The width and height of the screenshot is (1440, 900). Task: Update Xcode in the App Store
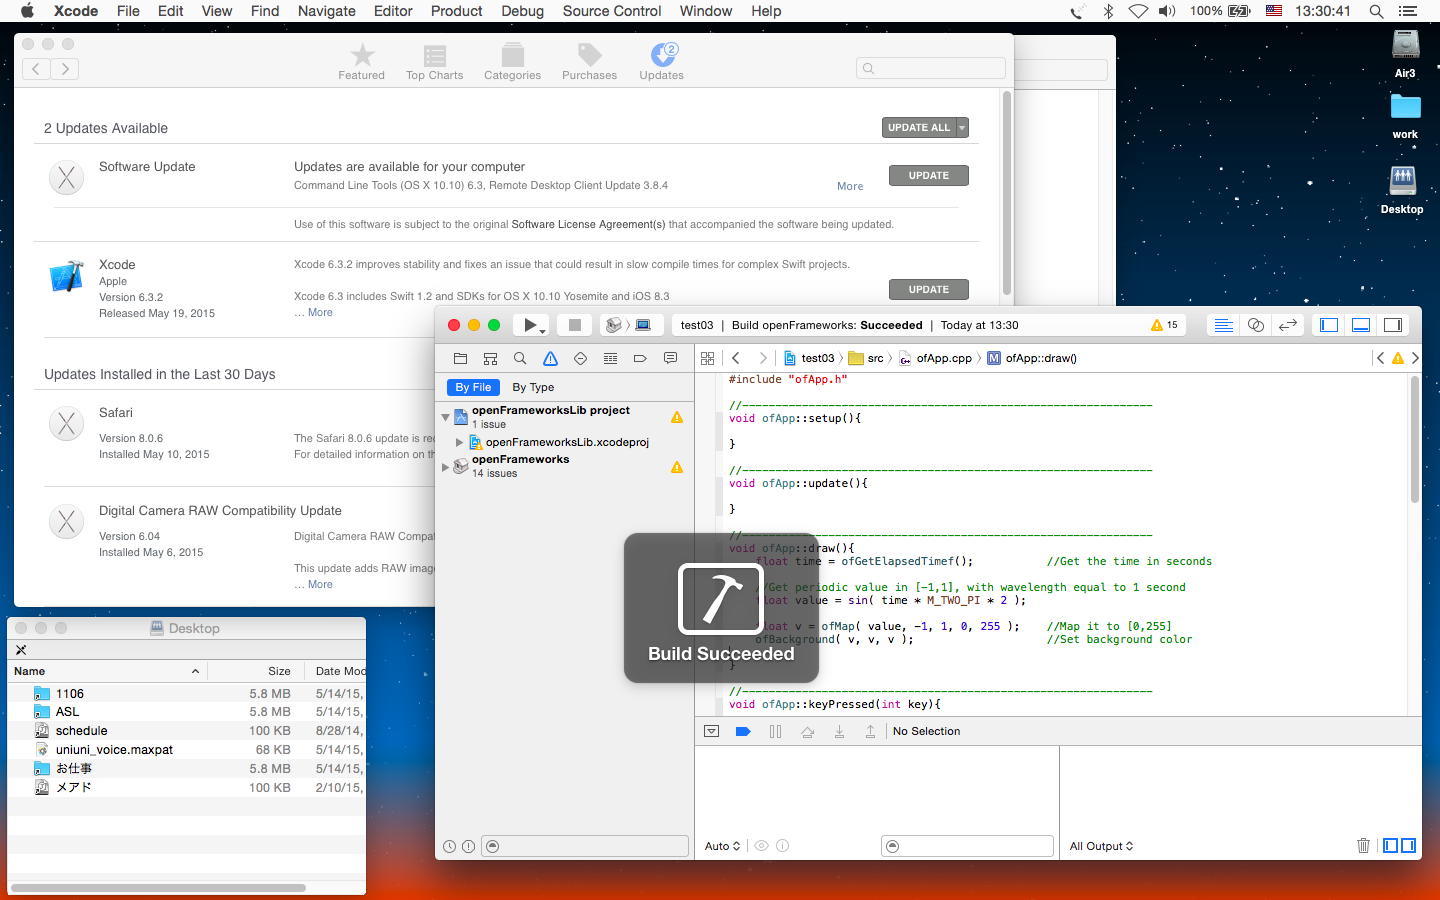click(929, 290)
